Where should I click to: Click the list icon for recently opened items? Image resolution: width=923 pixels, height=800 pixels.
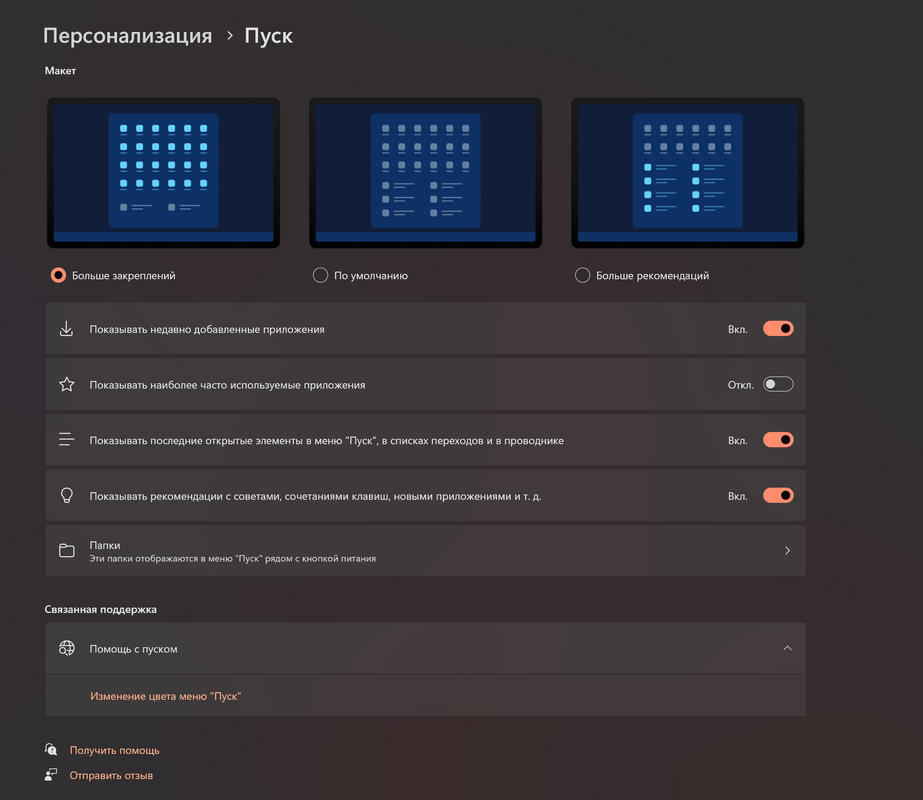[67, 440]
